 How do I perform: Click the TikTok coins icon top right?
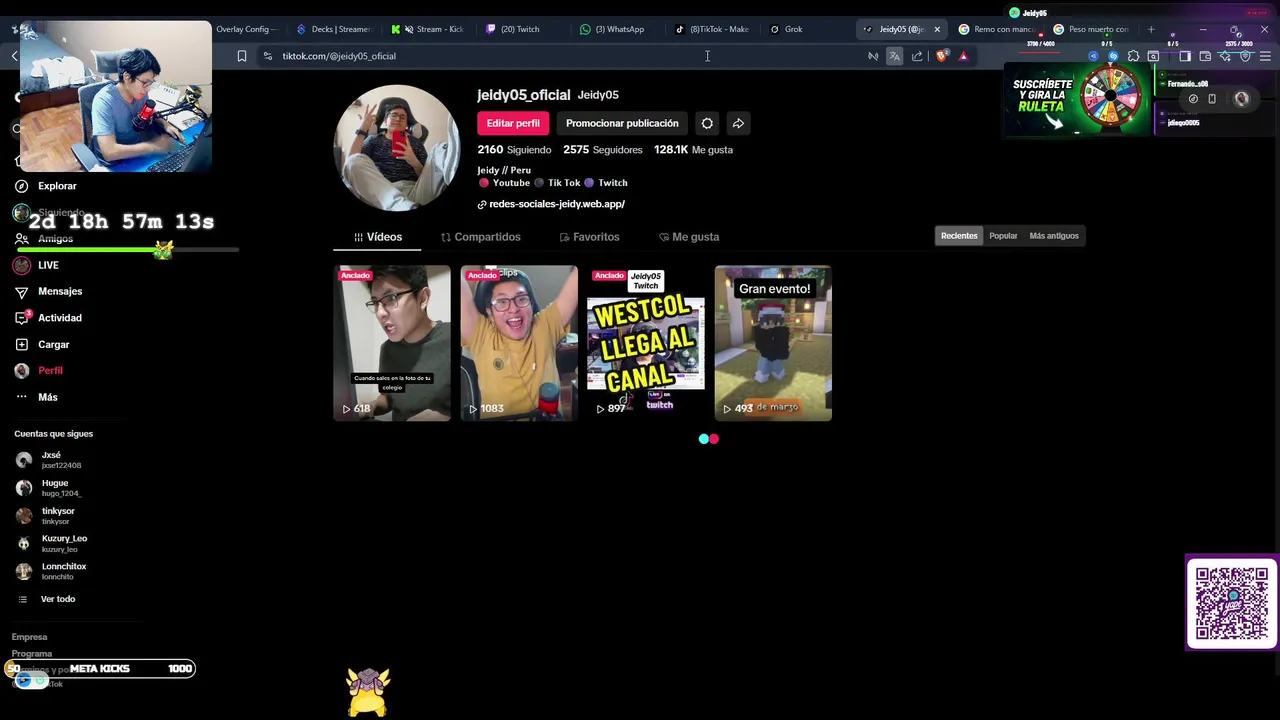pos(1193,99)
